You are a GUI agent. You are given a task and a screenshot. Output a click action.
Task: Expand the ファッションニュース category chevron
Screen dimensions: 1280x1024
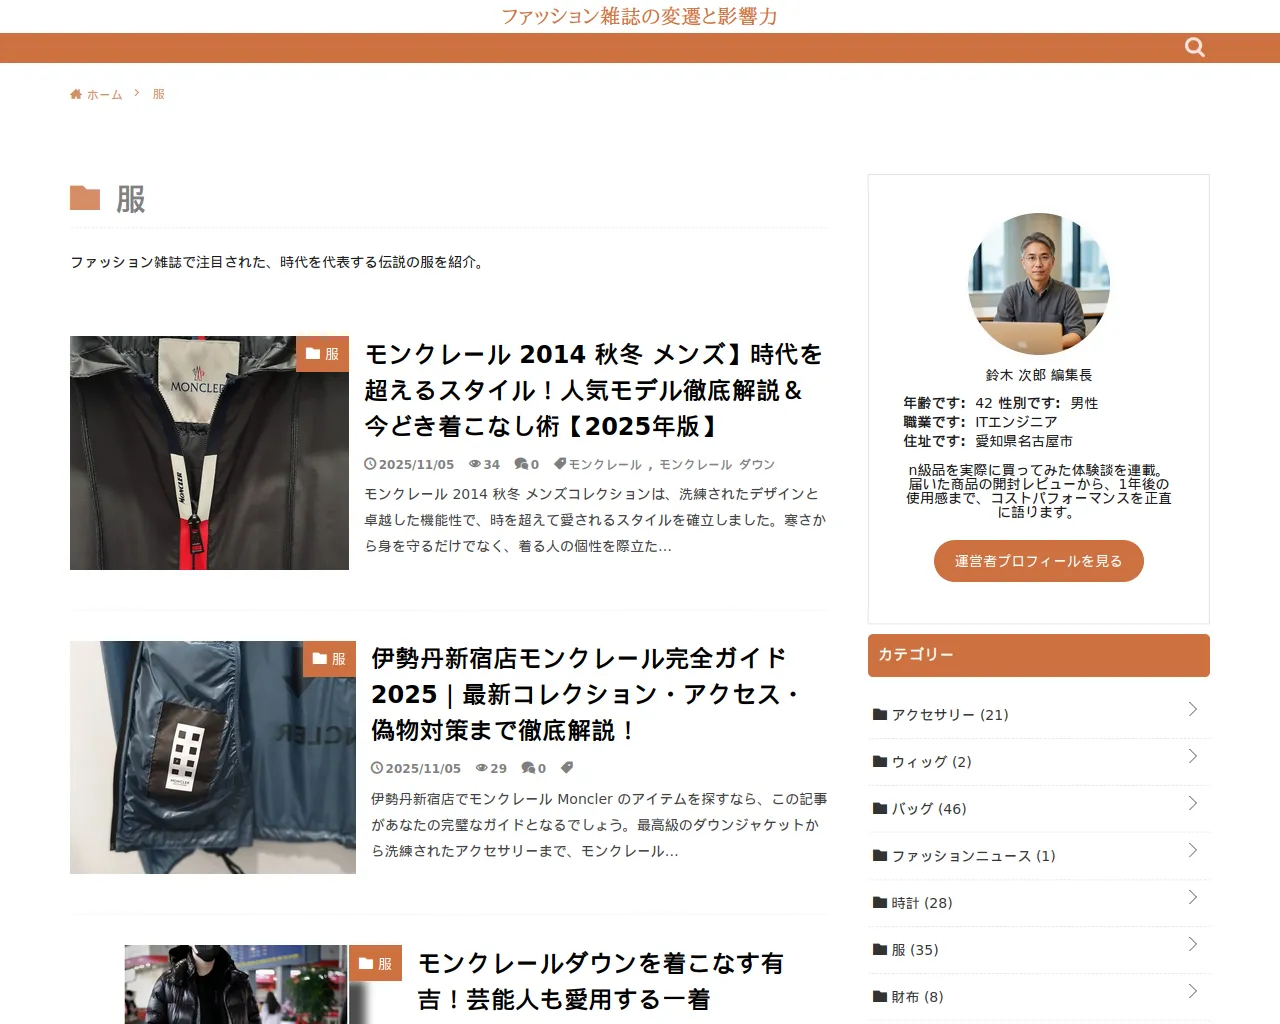click(1192, 850)
